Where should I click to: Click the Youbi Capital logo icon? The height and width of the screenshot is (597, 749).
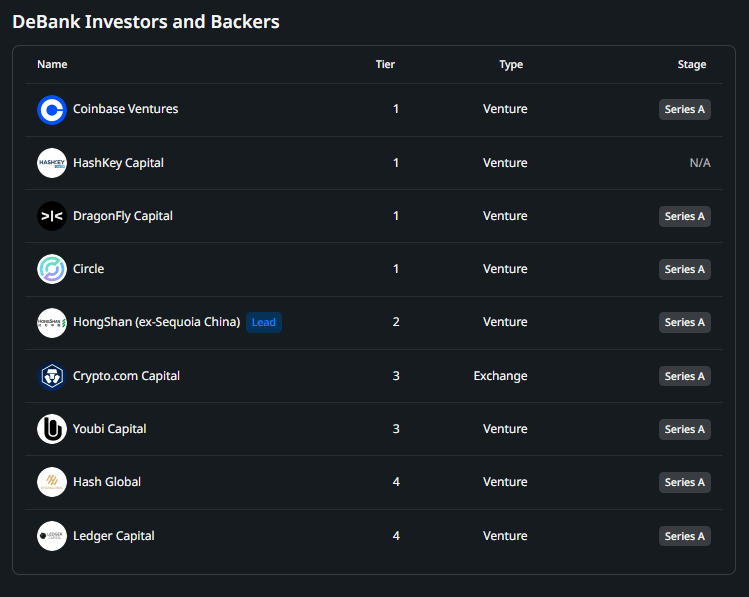coord(52,429)
